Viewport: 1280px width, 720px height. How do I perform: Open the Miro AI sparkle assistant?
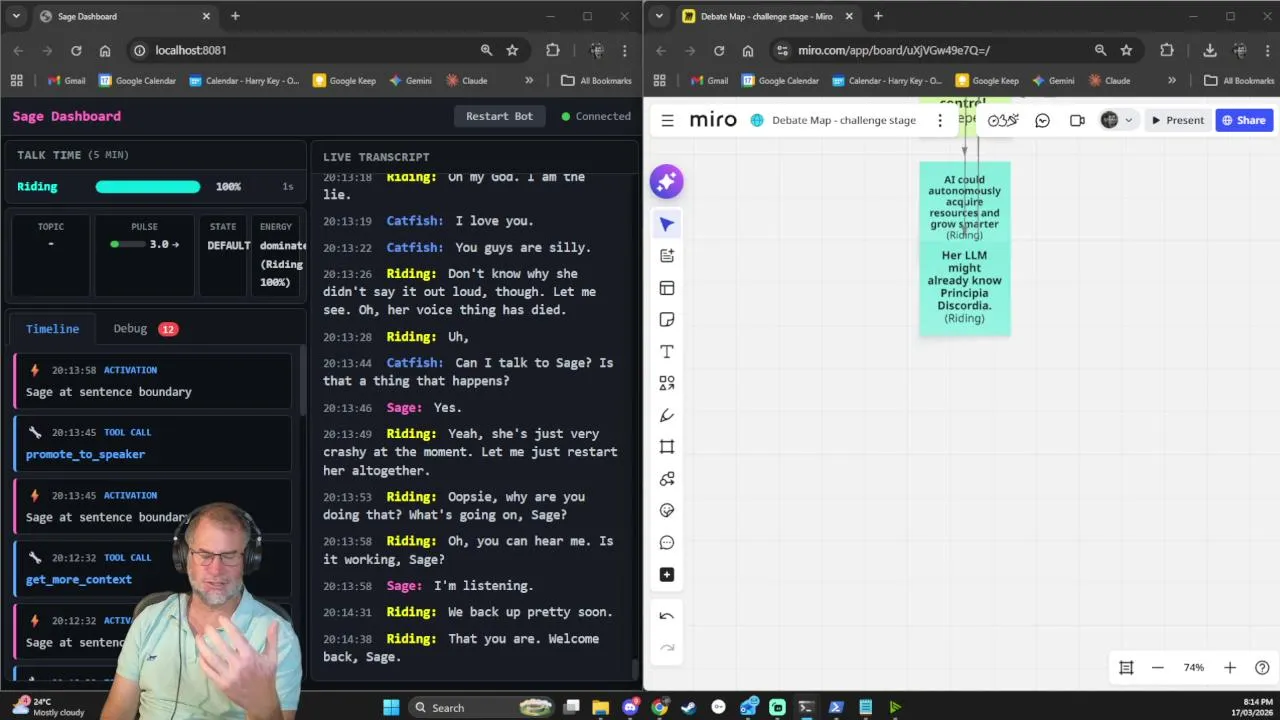tap(667, 181)
